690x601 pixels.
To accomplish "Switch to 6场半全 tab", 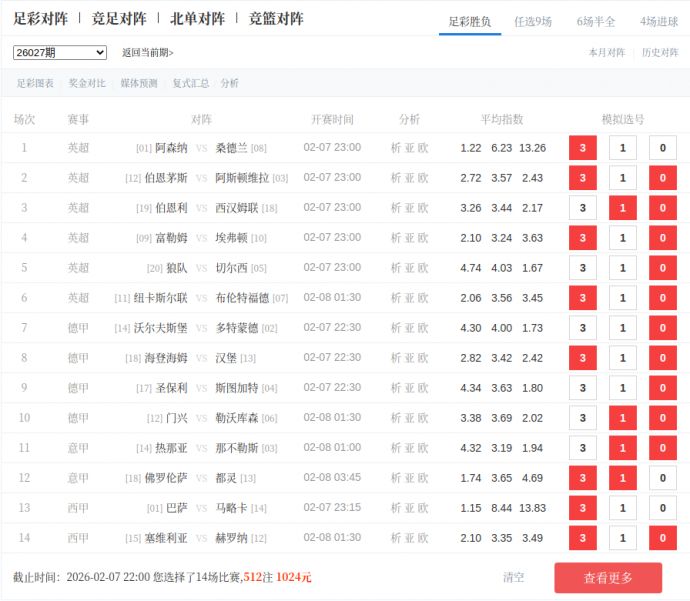I will coord(596,21).
